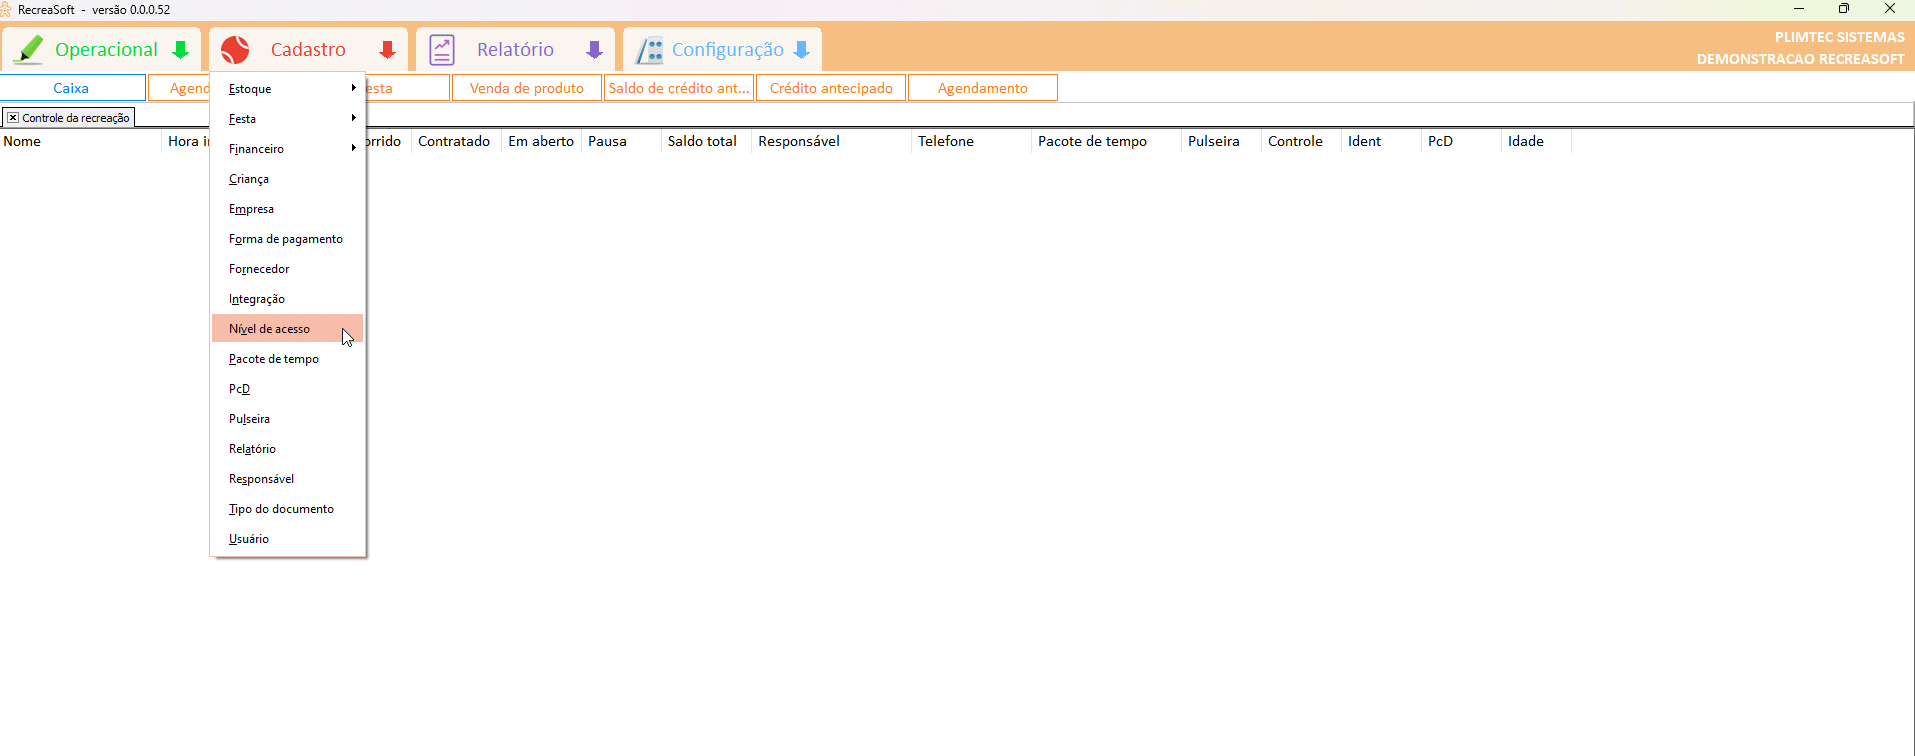
Task: Select Fornecedor menu entry
Action: click(x=287, y=269)
